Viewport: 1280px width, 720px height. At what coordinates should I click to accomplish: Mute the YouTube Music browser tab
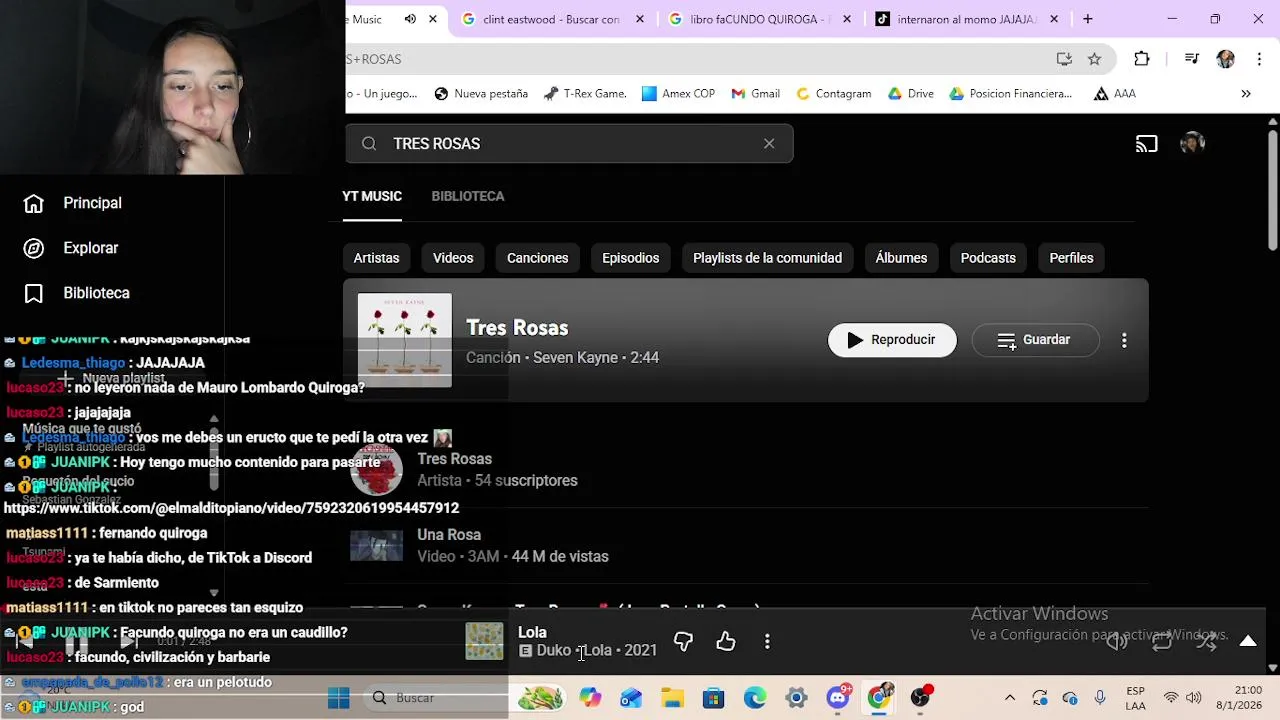410,19
